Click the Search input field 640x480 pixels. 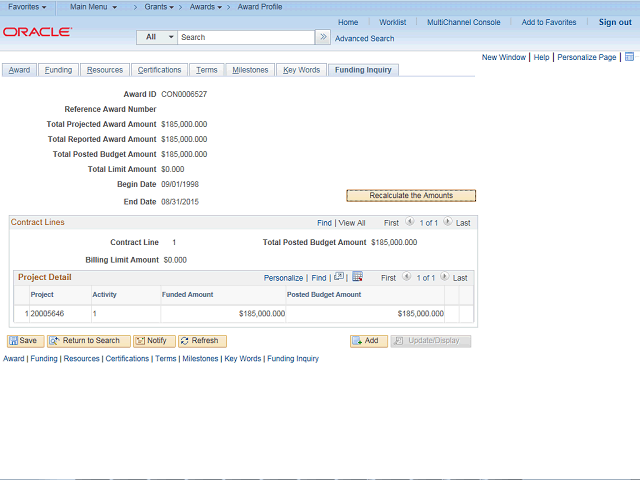coord(246,37)
